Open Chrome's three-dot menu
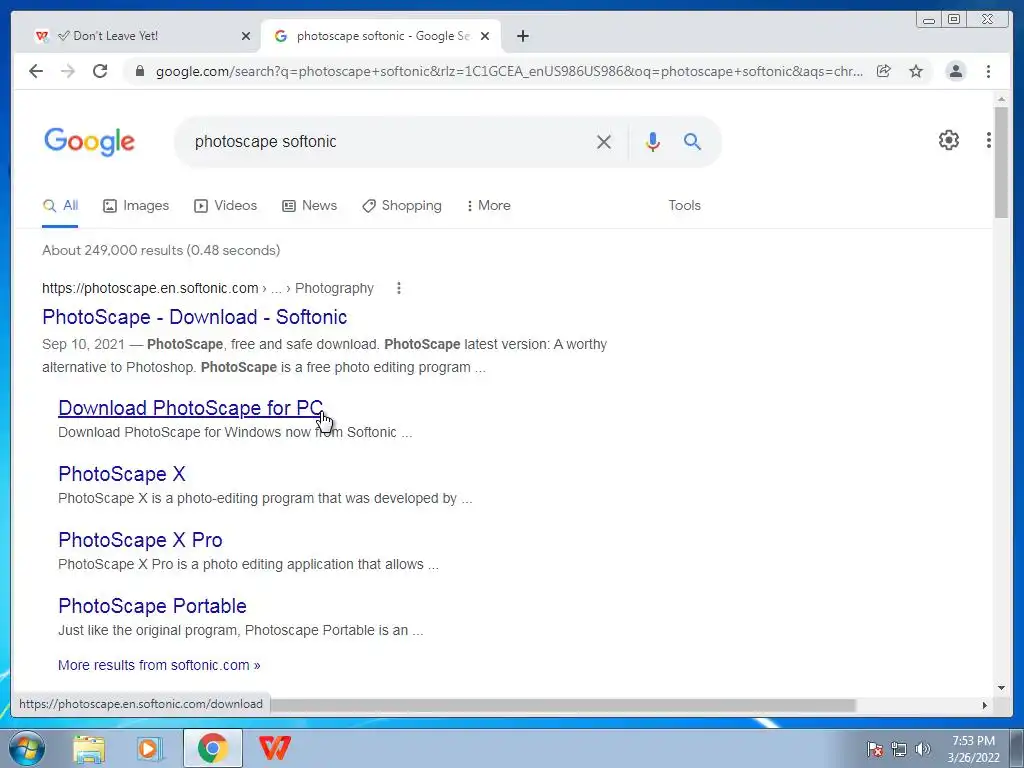 click(988, 71)
